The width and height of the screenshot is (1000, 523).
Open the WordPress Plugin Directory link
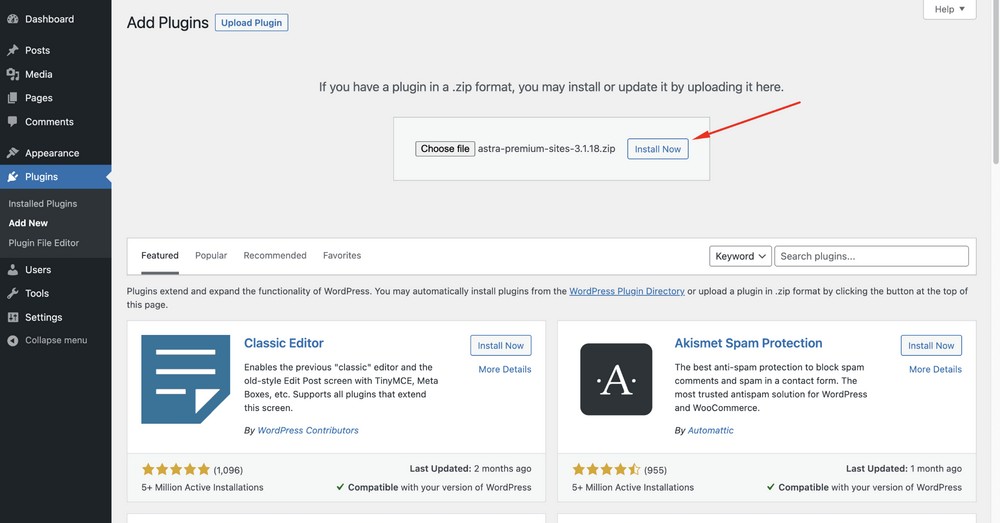(627, 291)
